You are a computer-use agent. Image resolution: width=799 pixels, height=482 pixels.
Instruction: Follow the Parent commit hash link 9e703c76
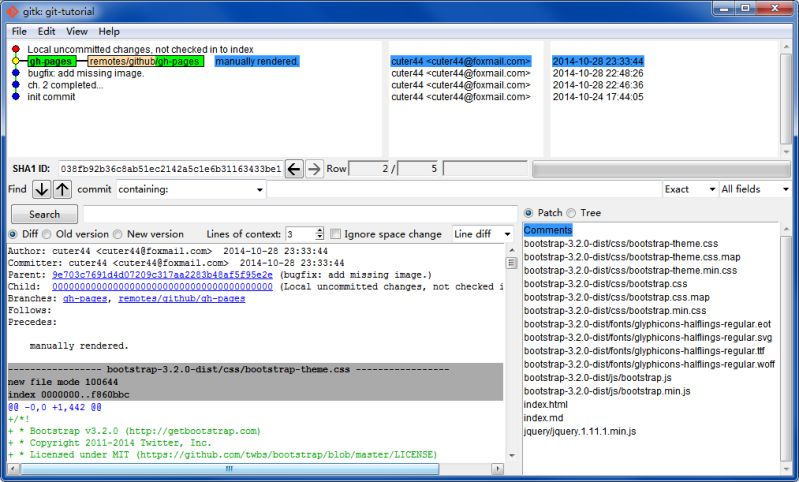click(x=162, y=275)
